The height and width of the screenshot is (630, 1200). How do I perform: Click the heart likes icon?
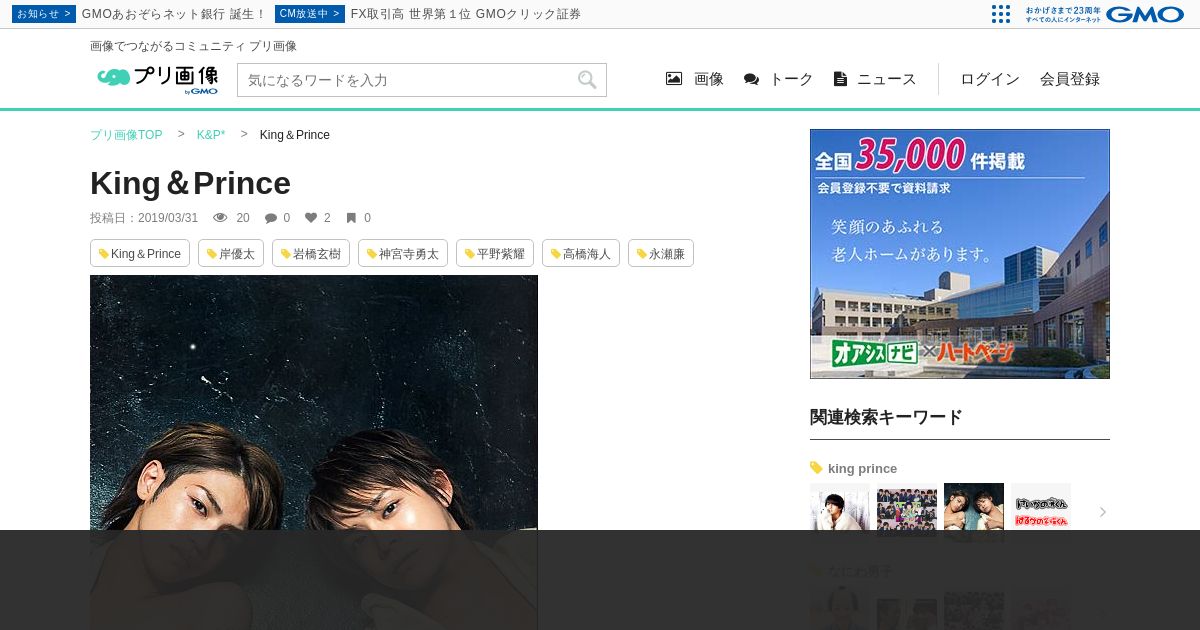(311, 218)
